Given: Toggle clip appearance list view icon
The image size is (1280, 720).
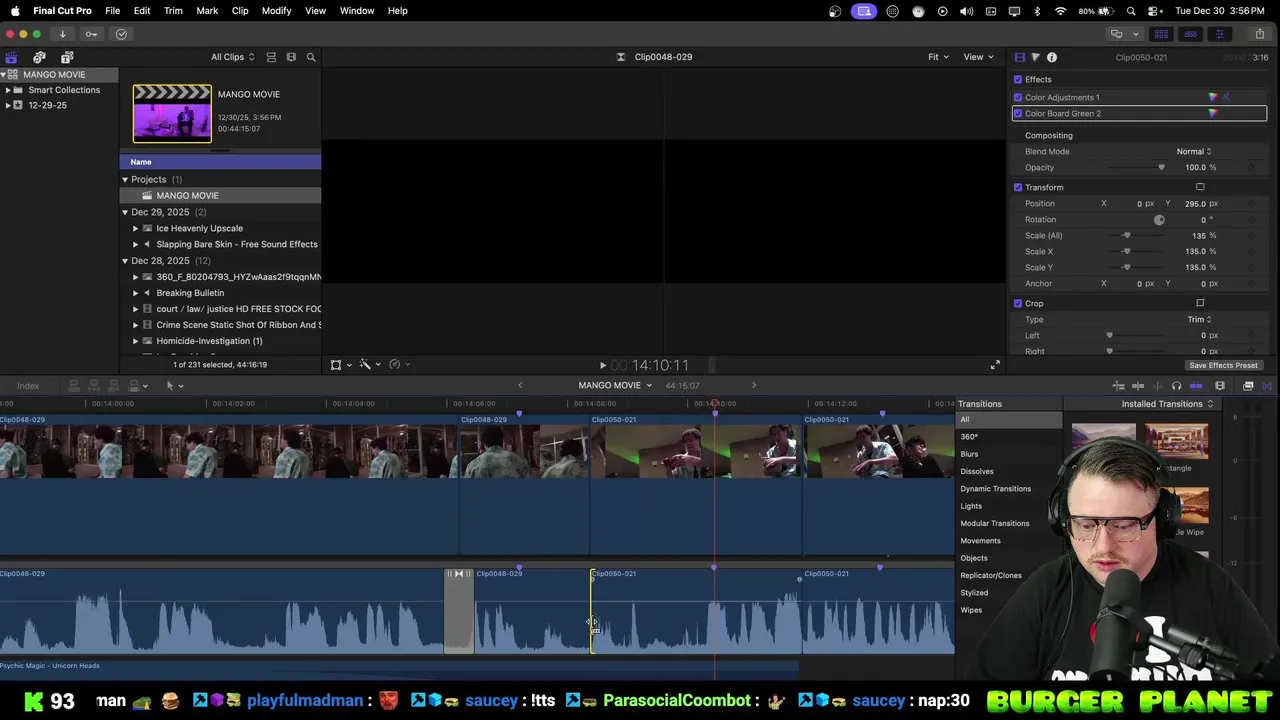Looking at the screenshot, I should click(x=271, y=57).
